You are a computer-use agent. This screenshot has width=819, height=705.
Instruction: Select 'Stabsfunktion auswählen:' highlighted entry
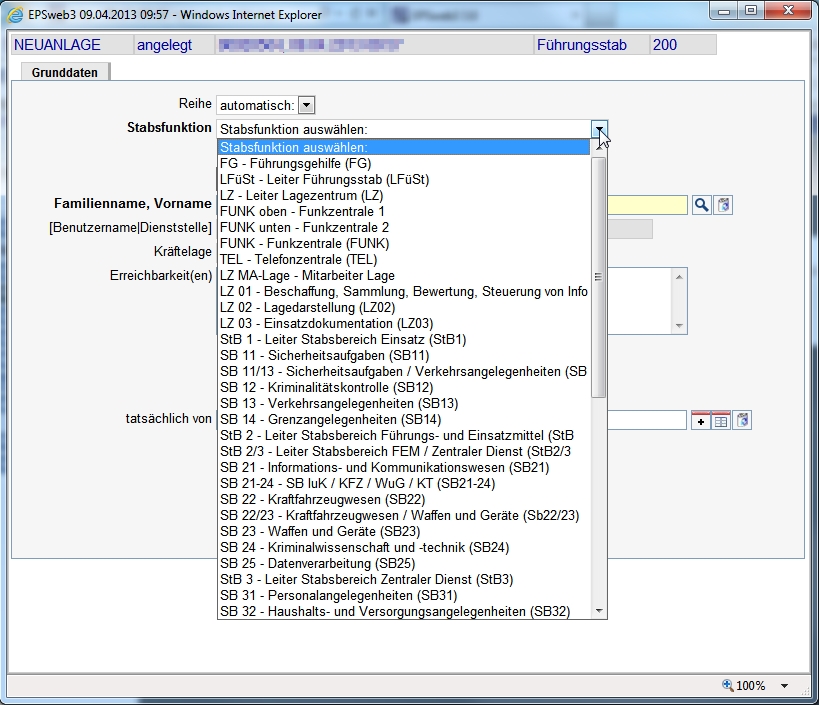click(x=403, y=147)
